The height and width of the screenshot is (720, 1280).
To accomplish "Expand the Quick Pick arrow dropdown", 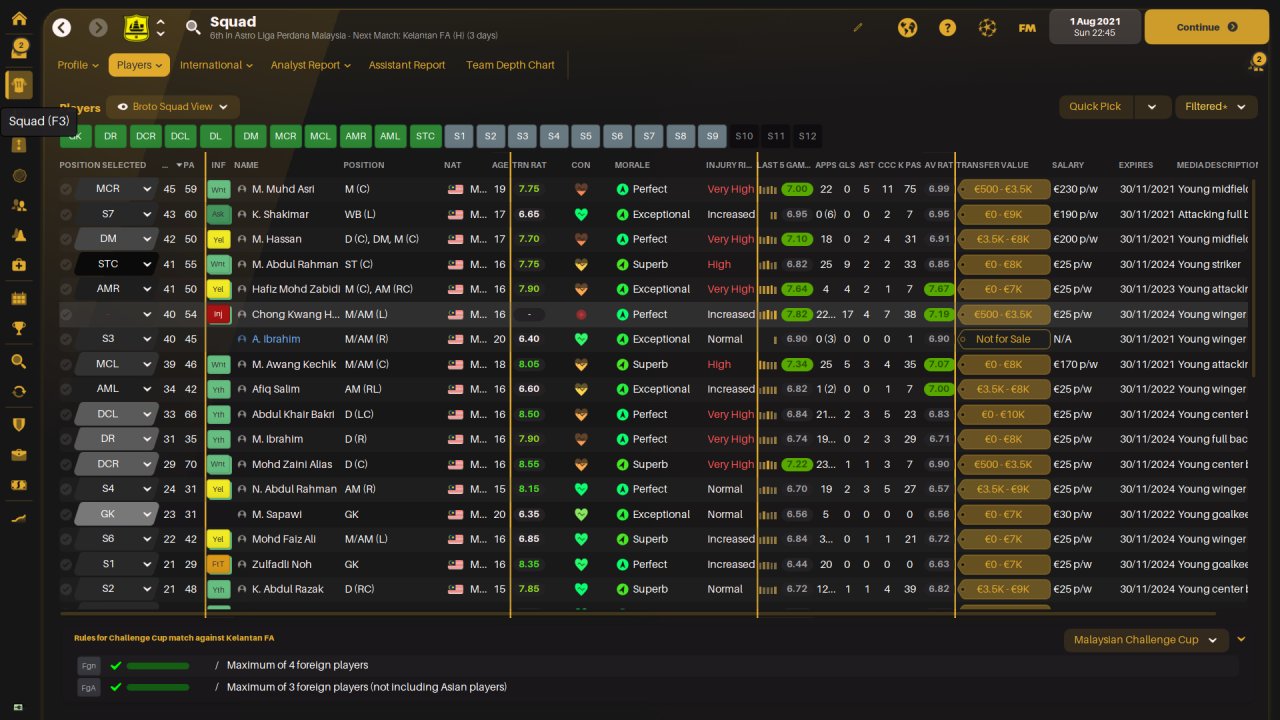I will pyautogui.click(x=1152, y=106).
